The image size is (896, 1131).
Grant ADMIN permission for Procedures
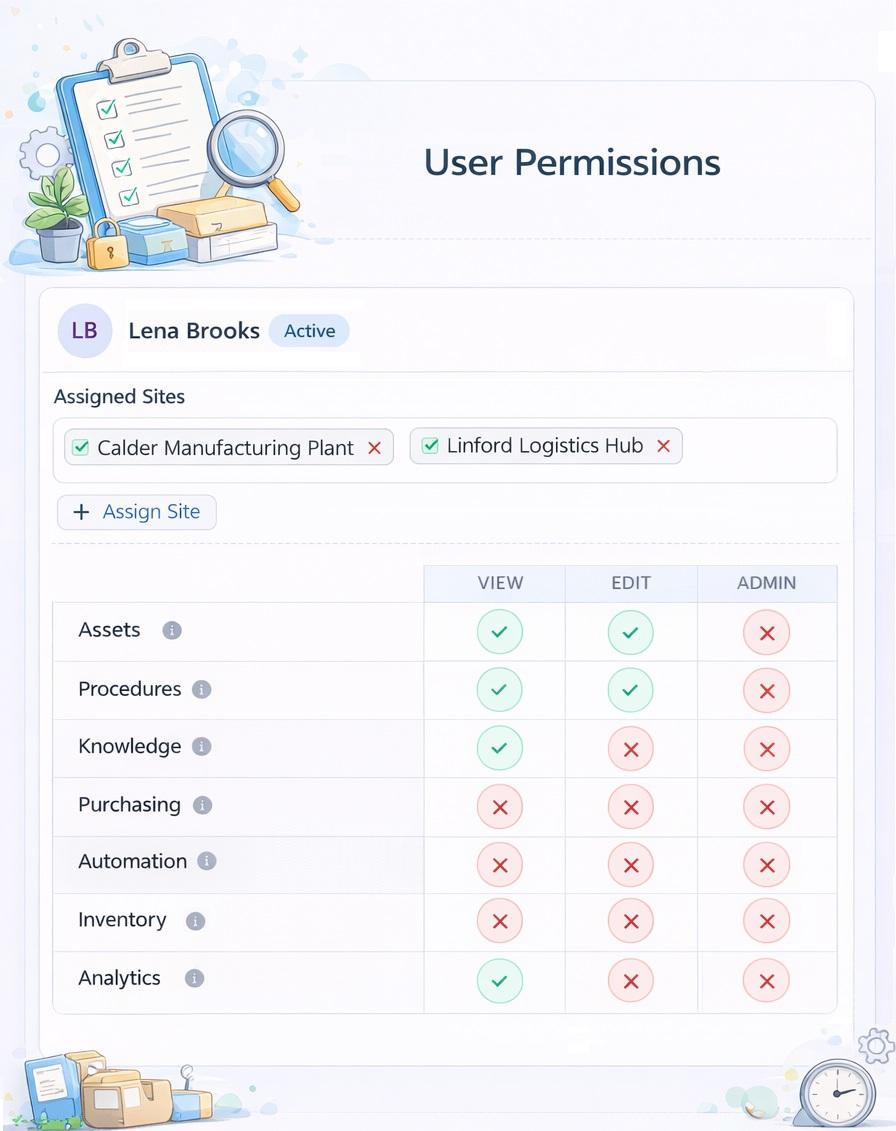766,690
